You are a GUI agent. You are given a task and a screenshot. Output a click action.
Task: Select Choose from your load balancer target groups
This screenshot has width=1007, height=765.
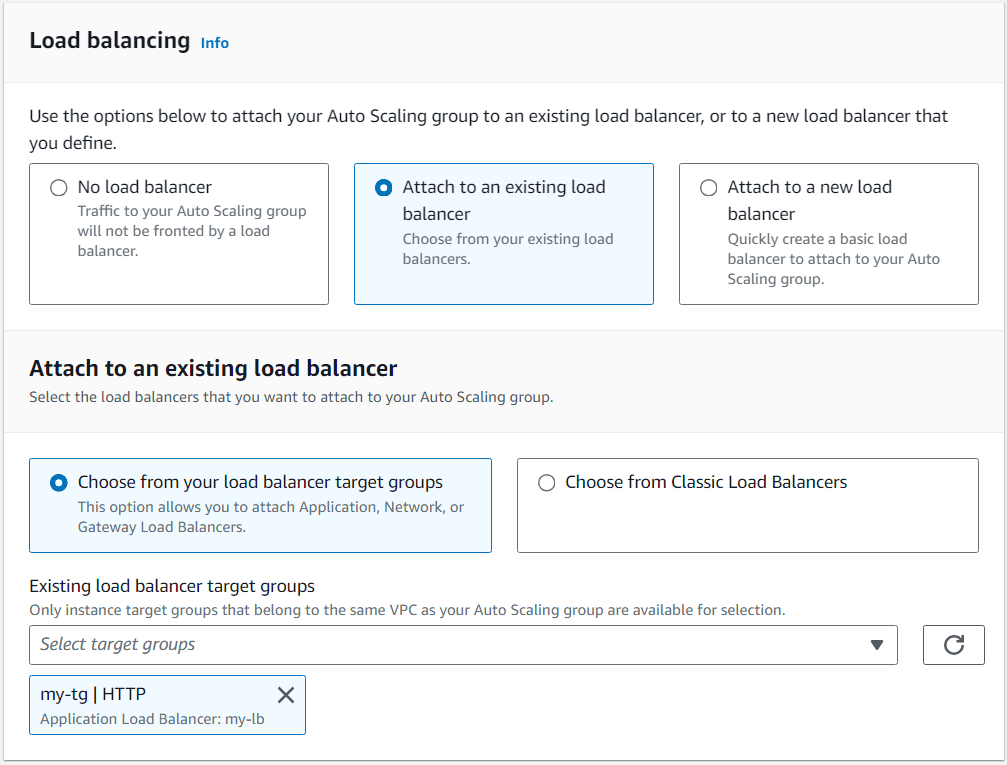point(58,481)
